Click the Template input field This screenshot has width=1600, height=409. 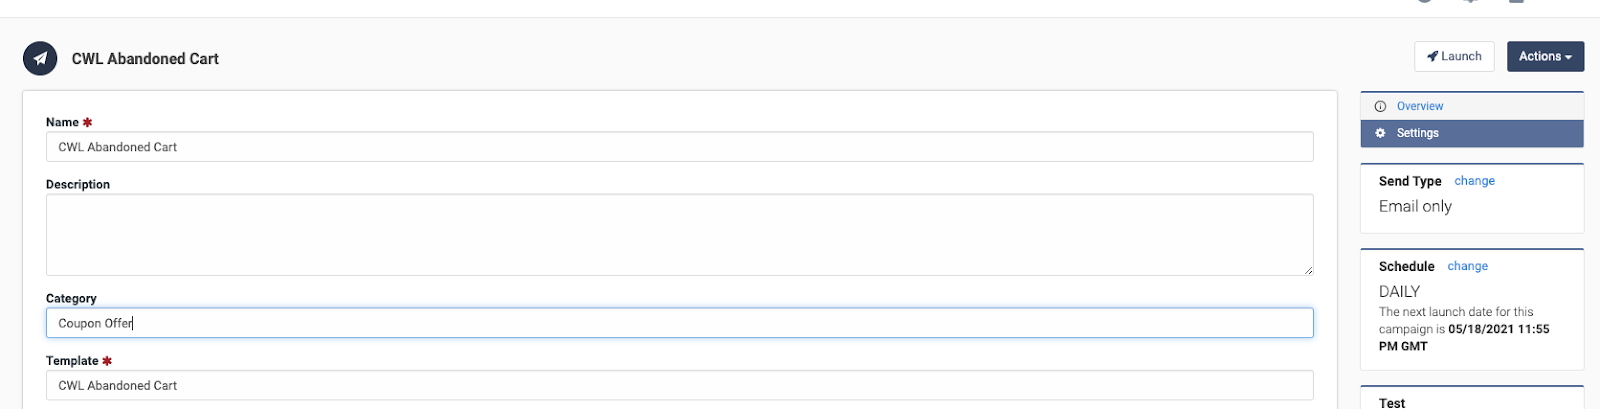pyautogui.click(x=679, y=385)
